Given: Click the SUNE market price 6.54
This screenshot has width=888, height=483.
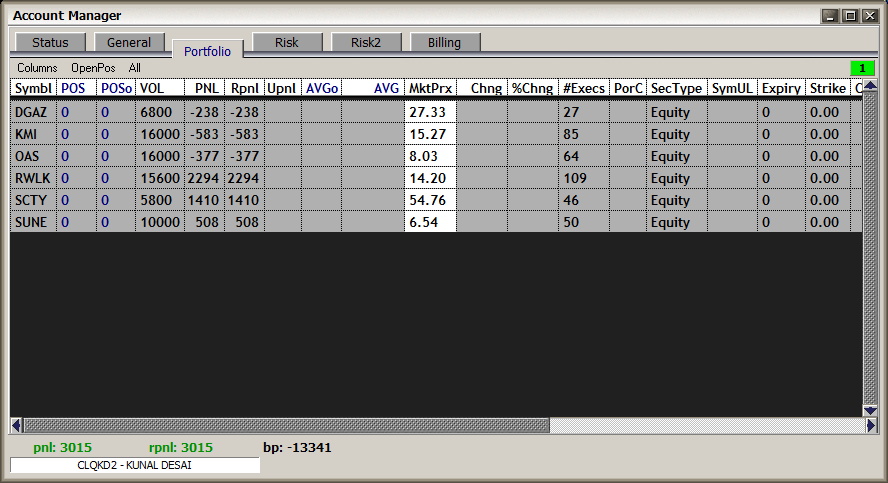Looking at the screenshot, I should [430, 222].
